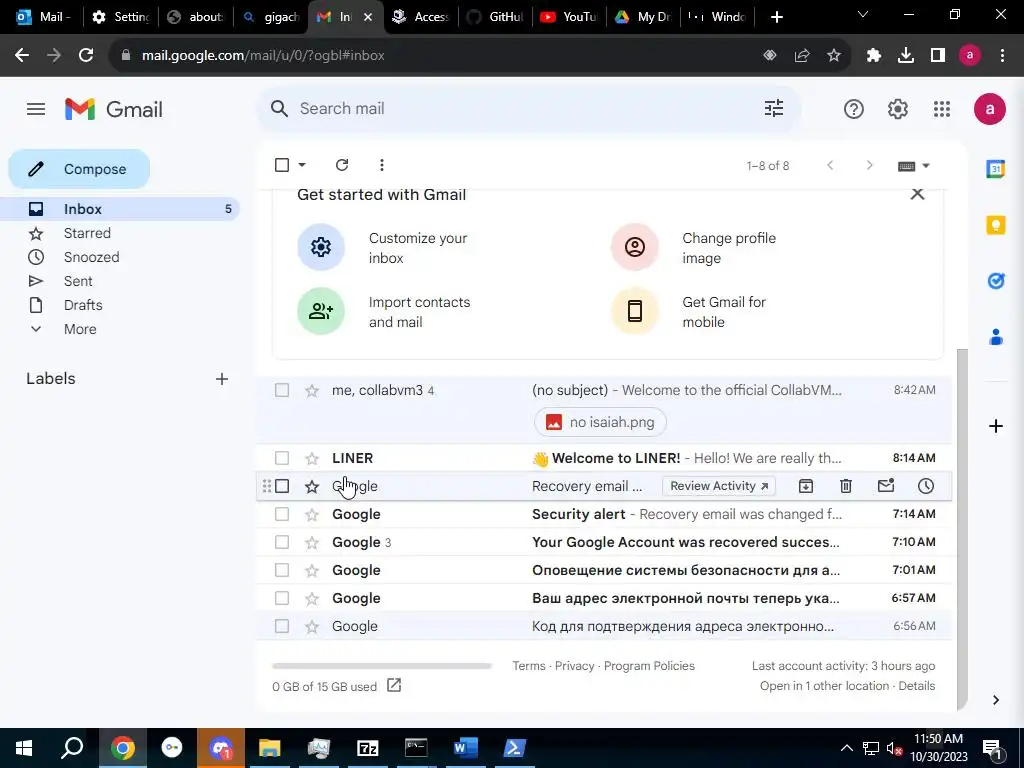Open PowerShell from the taskbar
1024x768 pixels.
point(514,748)
